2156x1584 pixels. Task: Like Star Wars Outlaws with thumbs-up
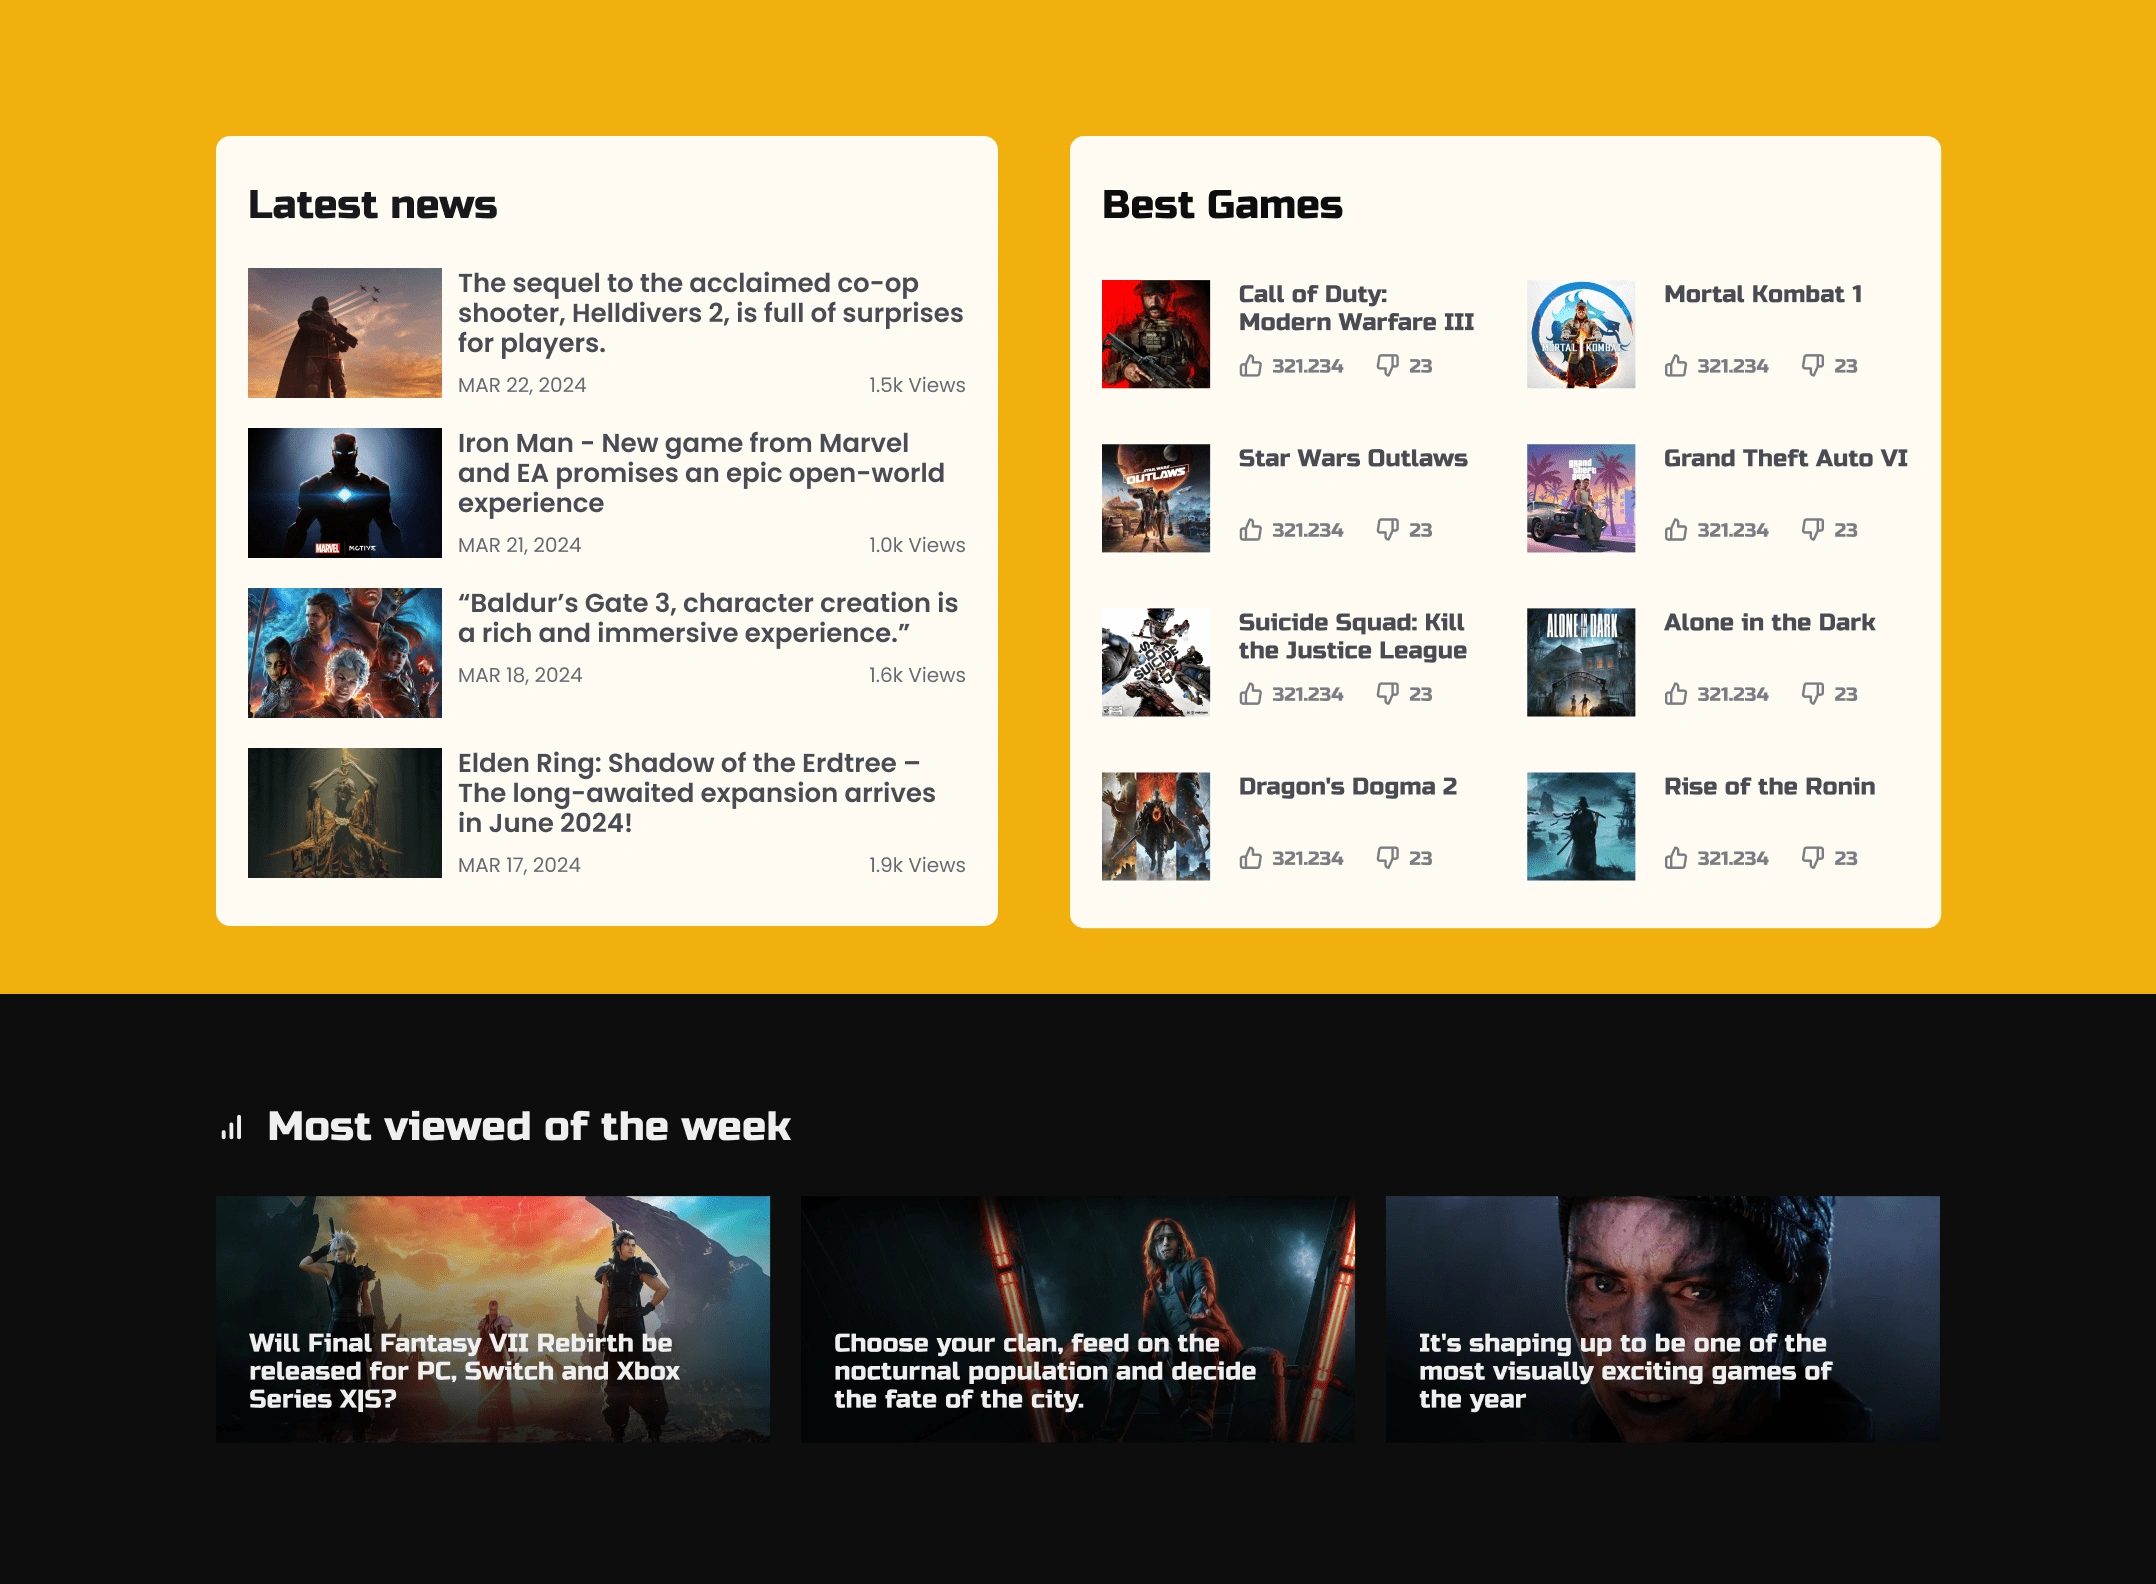tap(1250, 530)
